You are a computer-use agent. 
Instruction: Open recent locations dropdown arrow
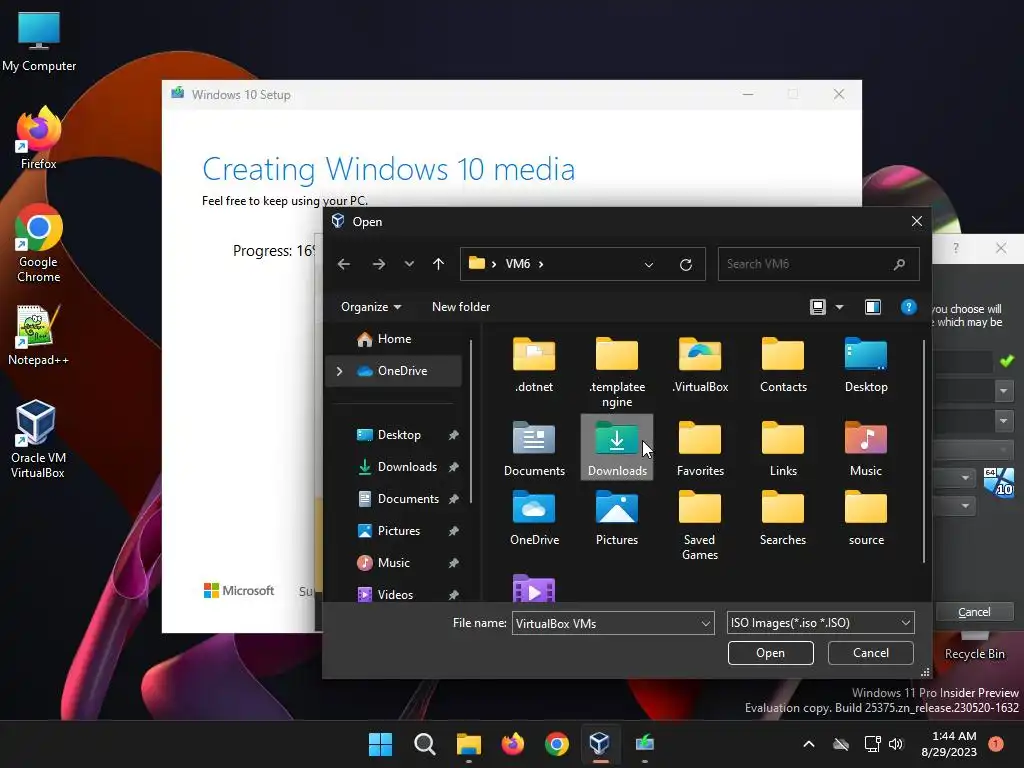409,264
